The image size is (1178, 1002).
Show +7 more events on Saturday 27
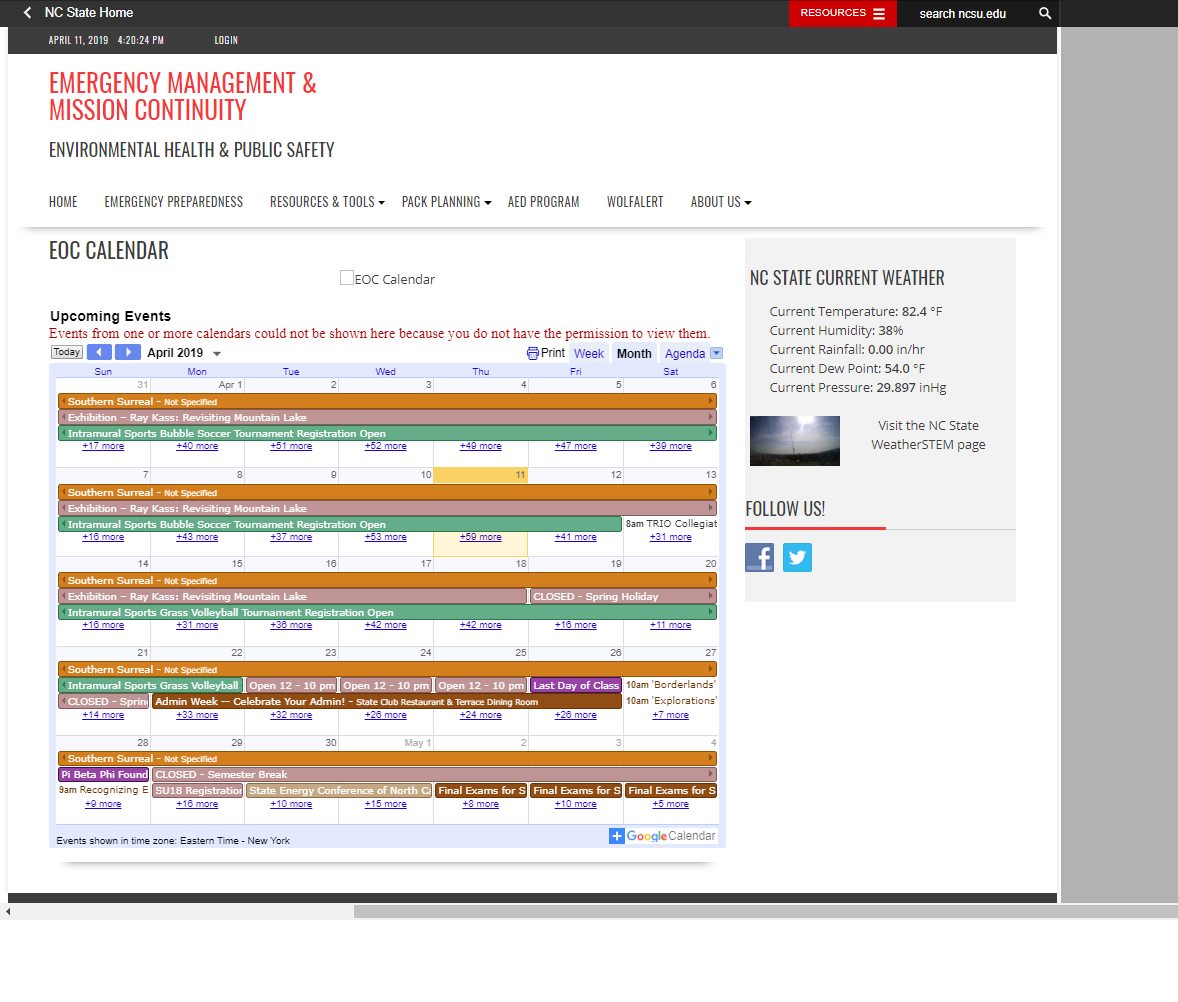(671, 715)
